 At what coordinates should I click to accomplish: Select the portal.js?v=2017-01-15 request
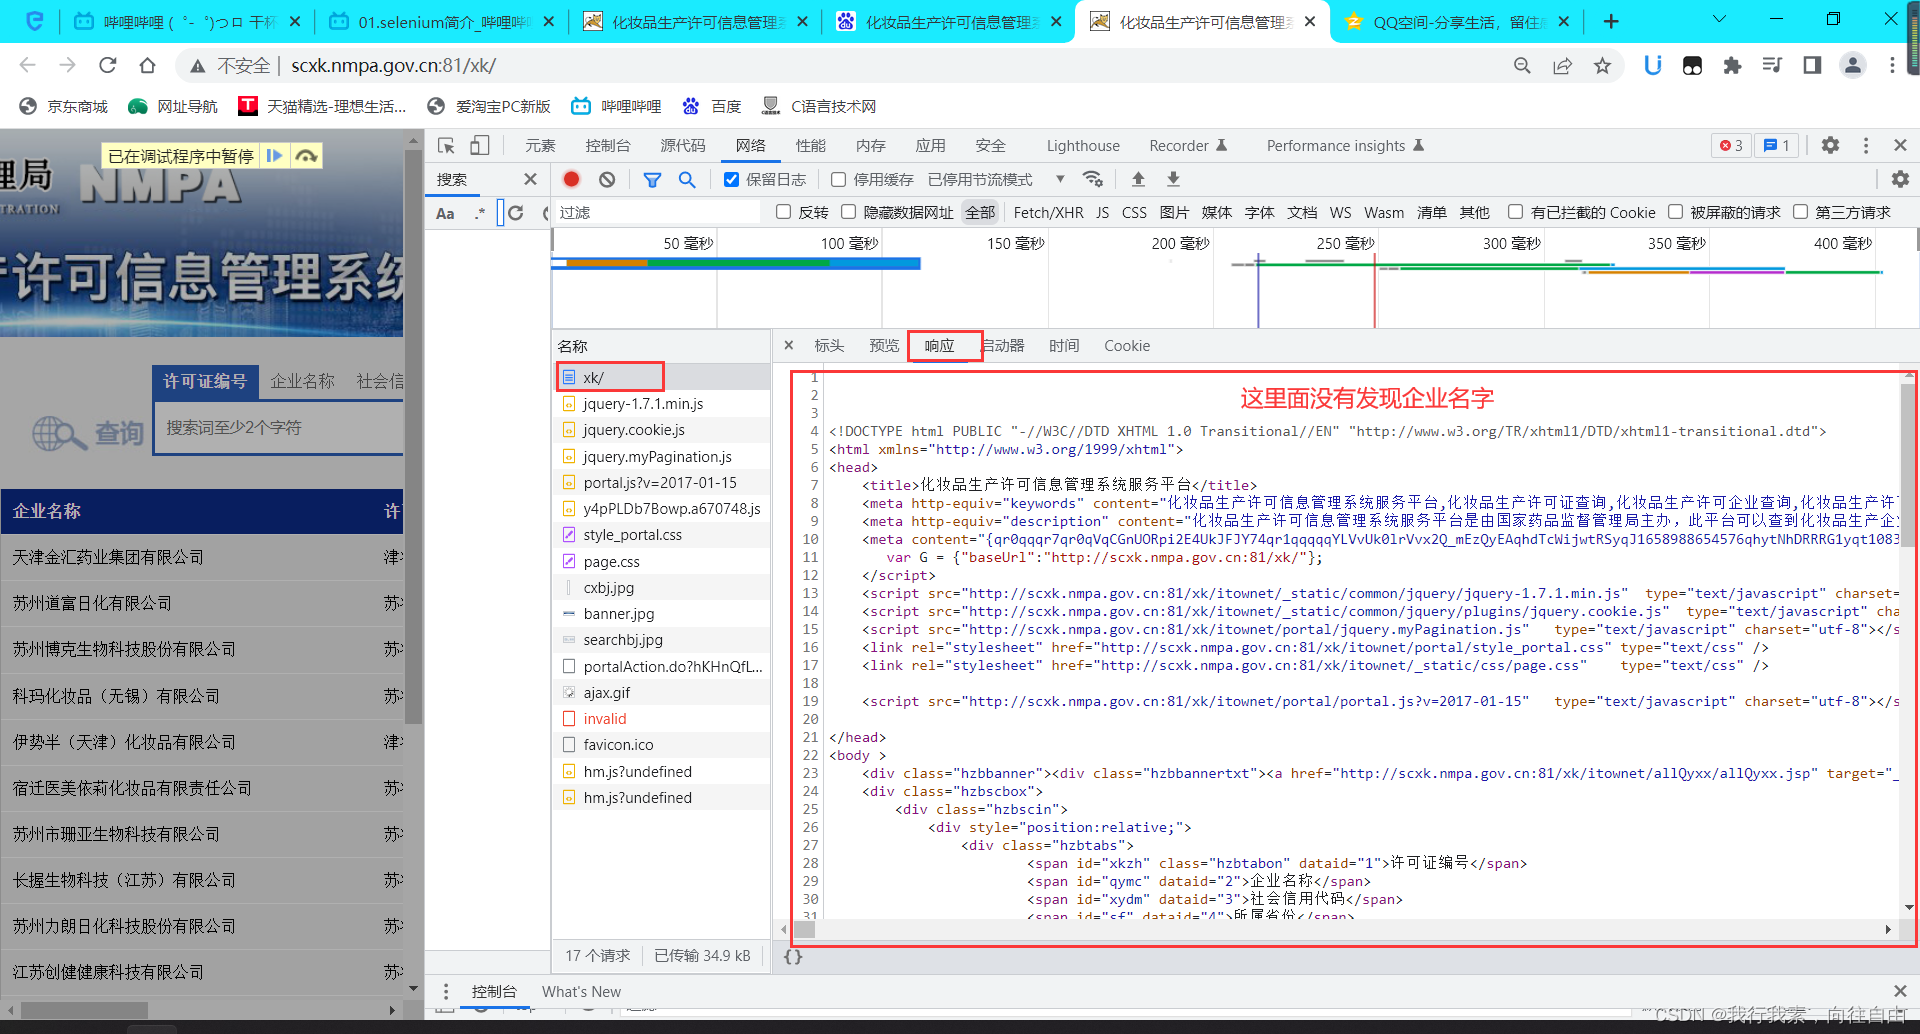click(x=662, y=482)
